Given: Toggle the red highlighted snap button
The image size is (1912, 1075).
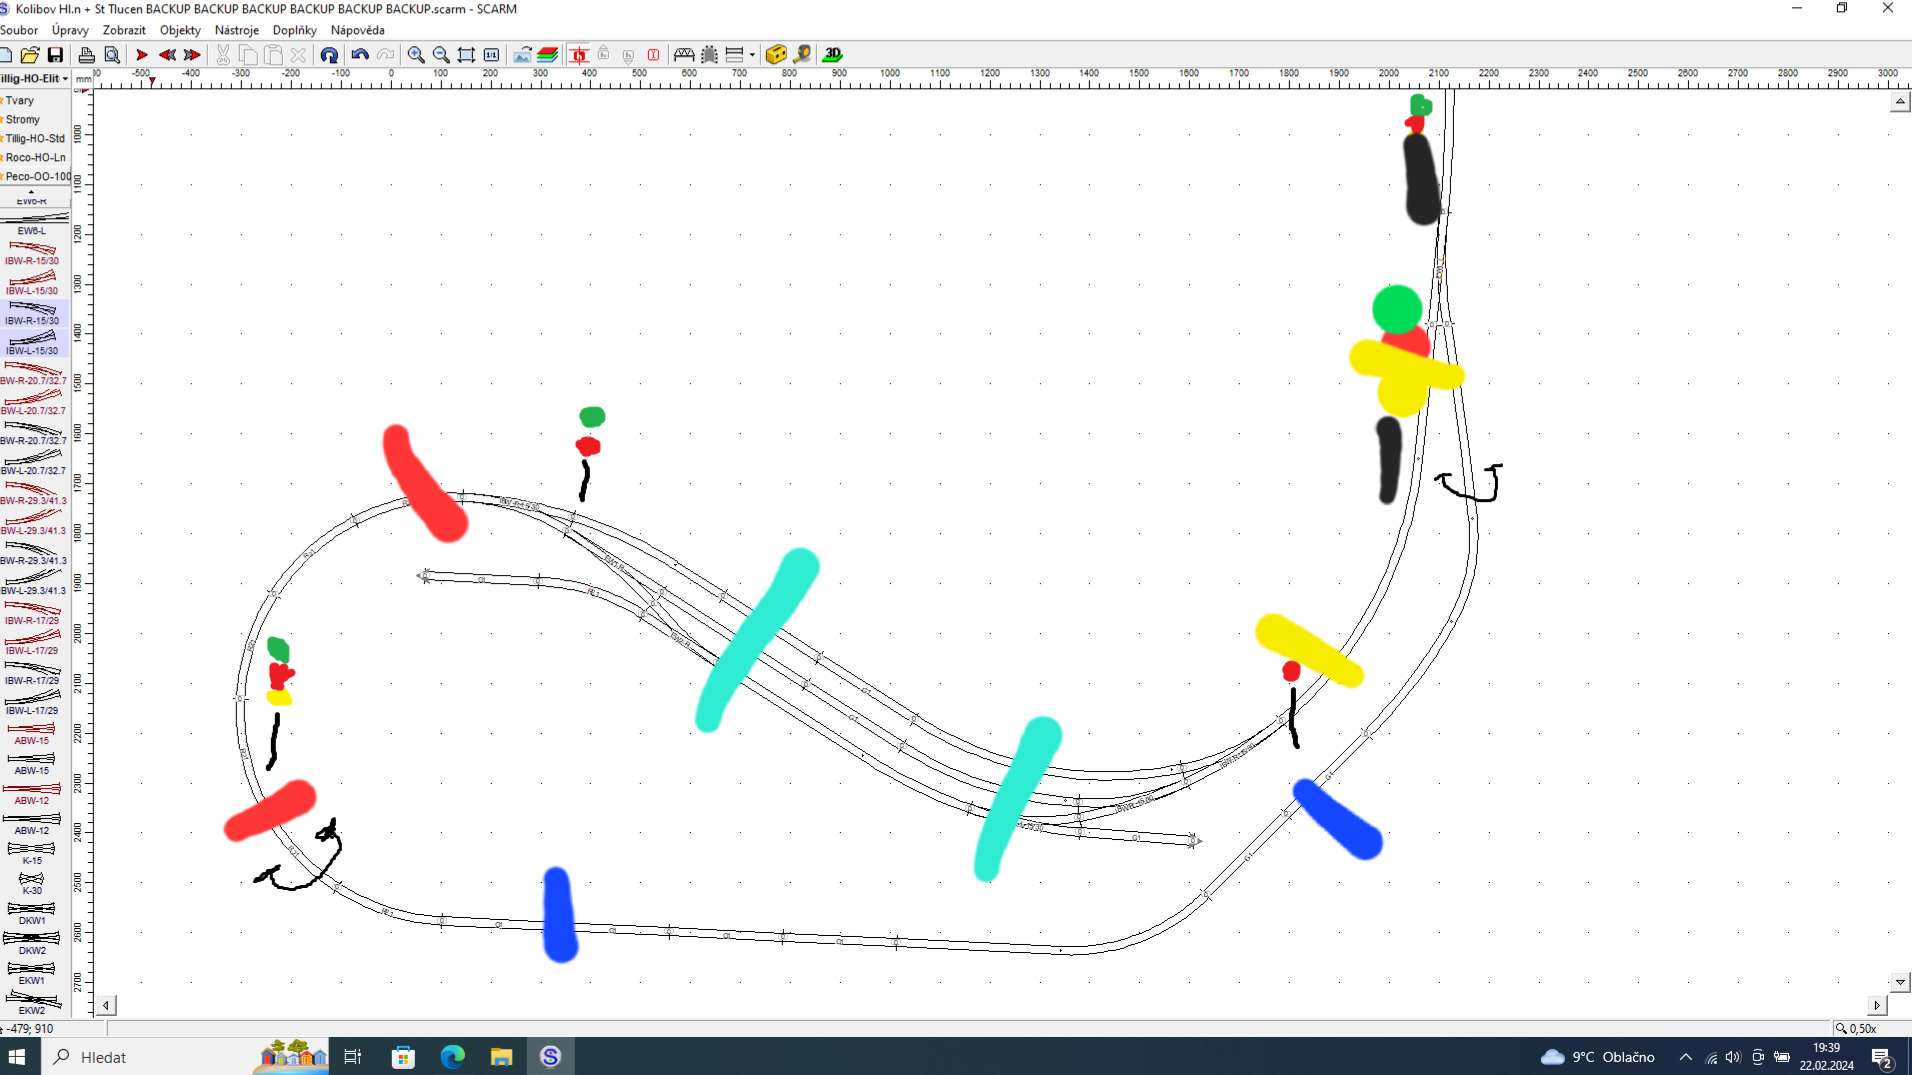Looking at the screenshot, I should point(579,55).
